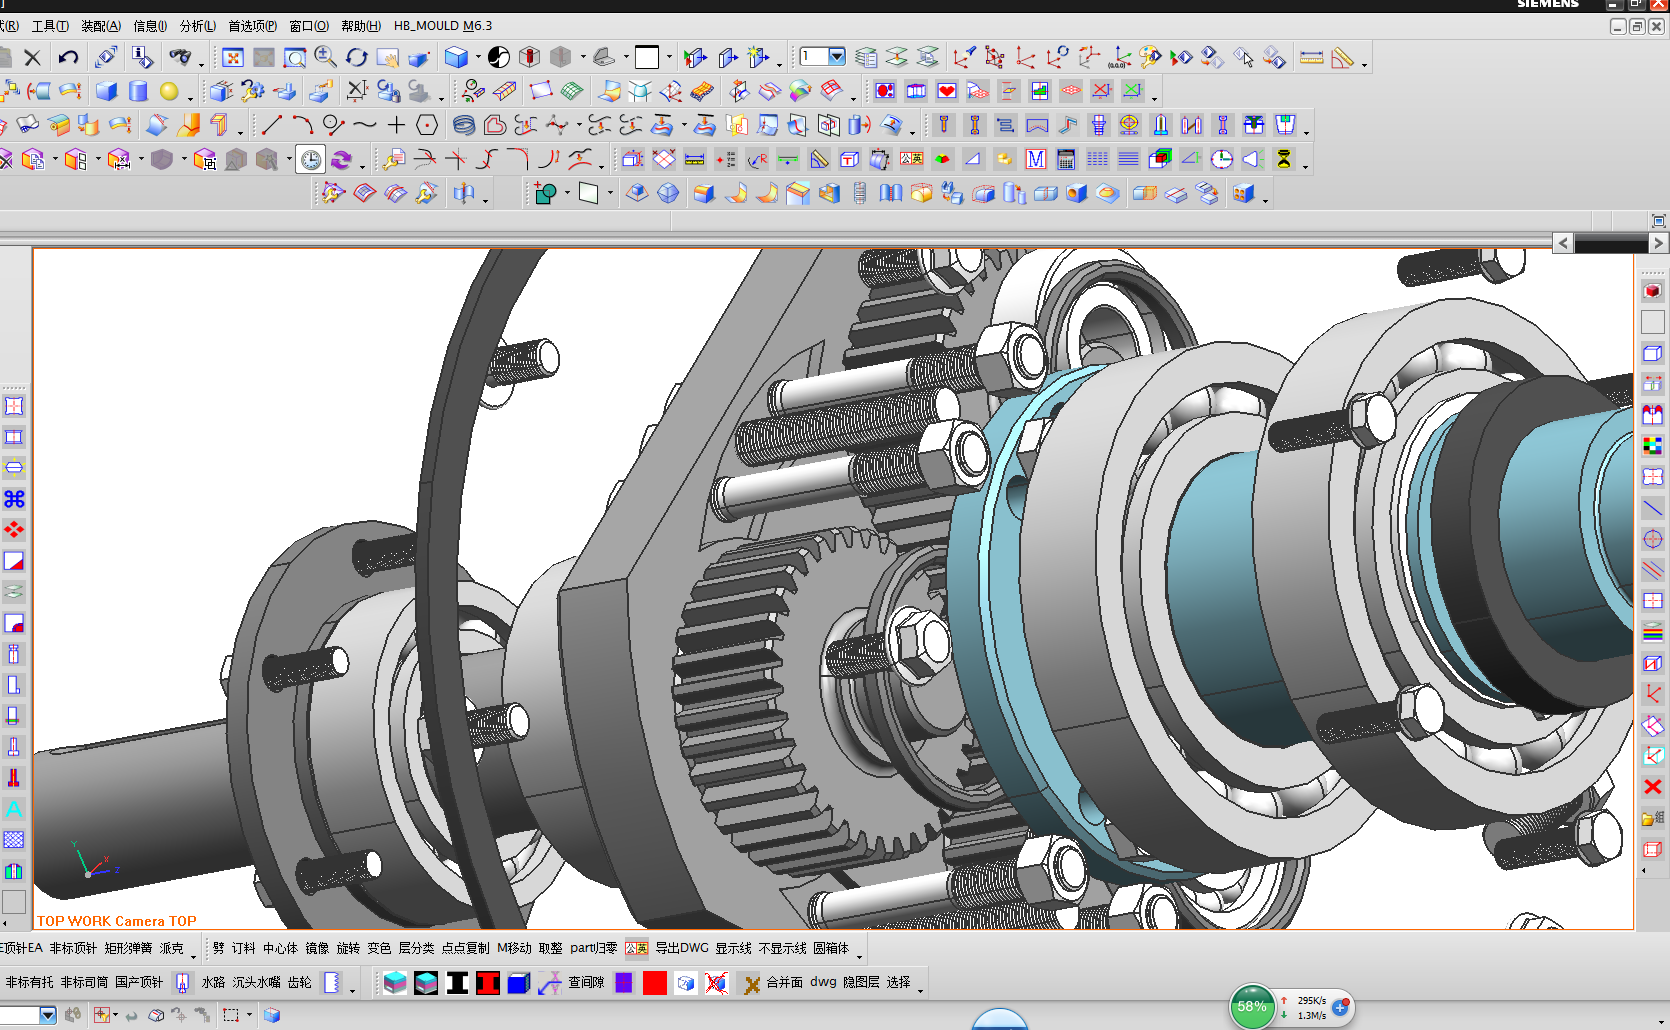Click the 合并面 button
The height and width of the screenshot is (1030, 1670).
[x=784, y=983]
